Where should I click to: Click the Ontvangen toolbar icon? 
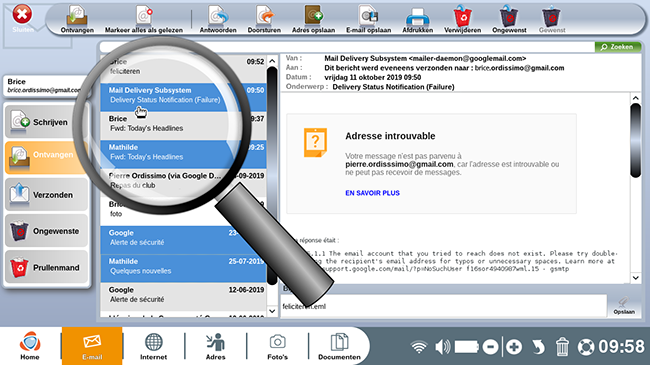(77, 19)
